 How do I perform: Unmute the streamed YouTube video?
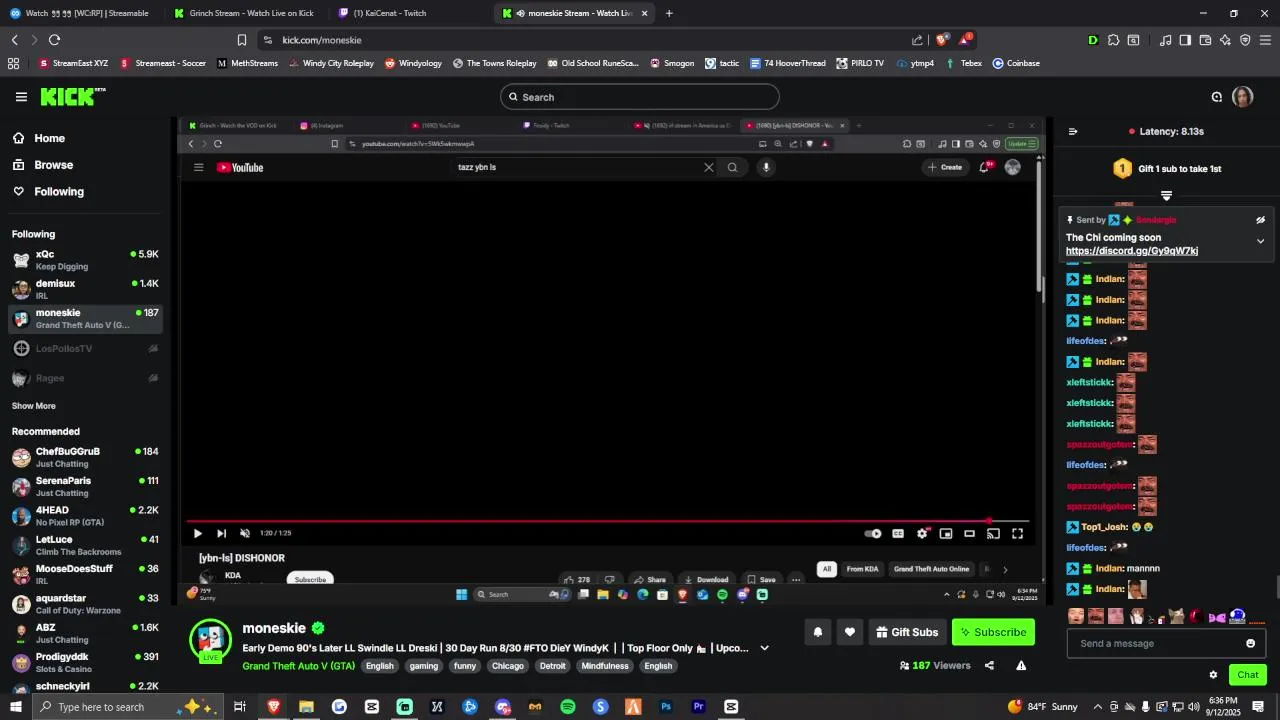(x=245, y=534)
